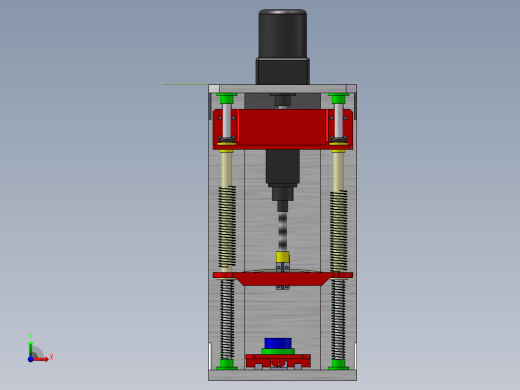Select the grey top frame plate

283,89
